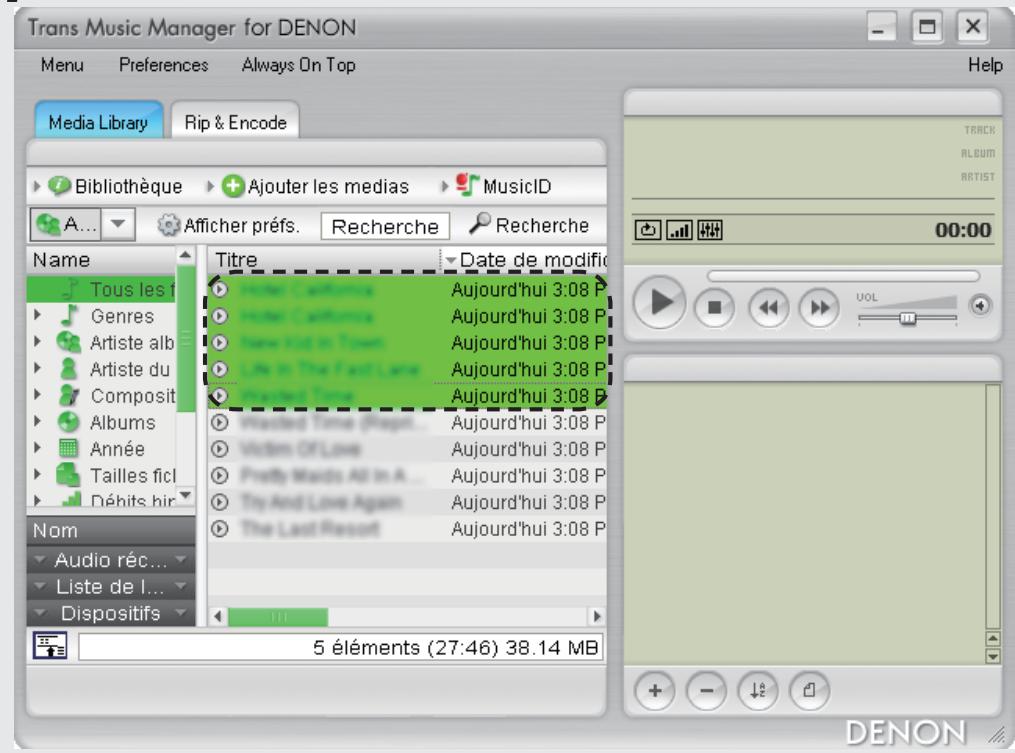Start playback with the Play button
The image size is (1015, 753).
pos(660,302)
